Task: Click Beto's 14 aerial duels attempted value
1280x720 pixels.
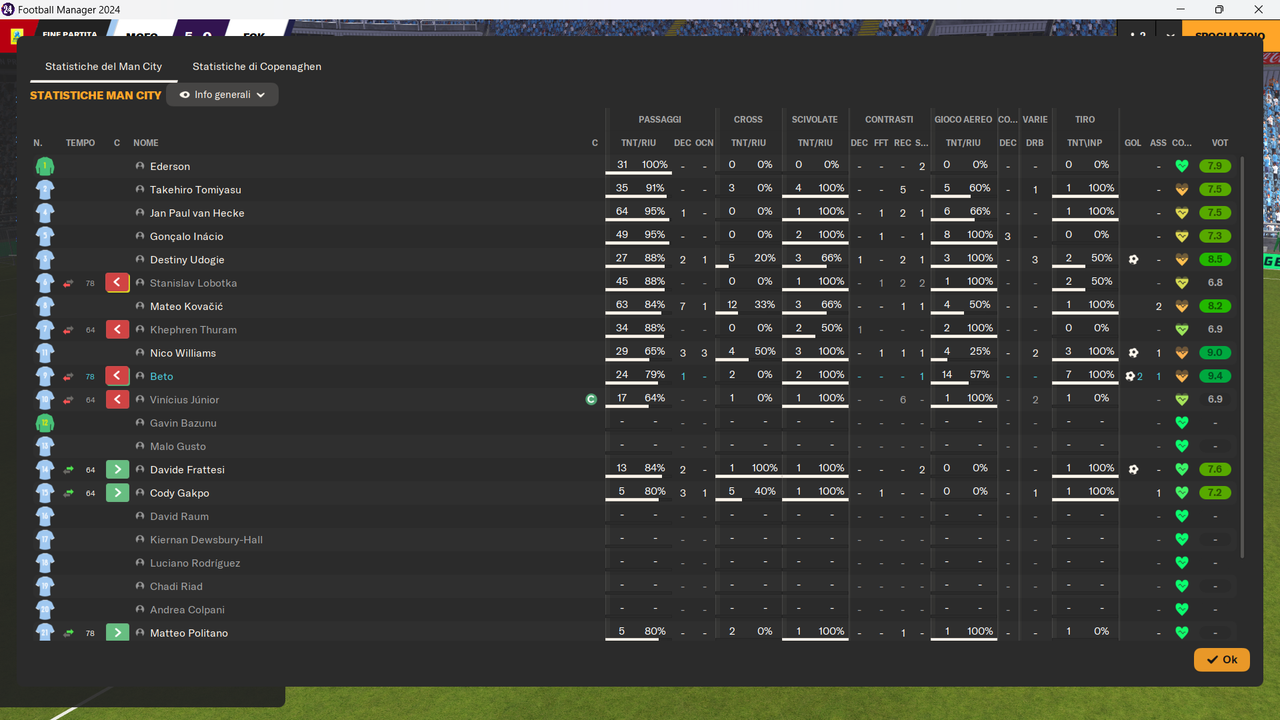Action: [947, 374]
